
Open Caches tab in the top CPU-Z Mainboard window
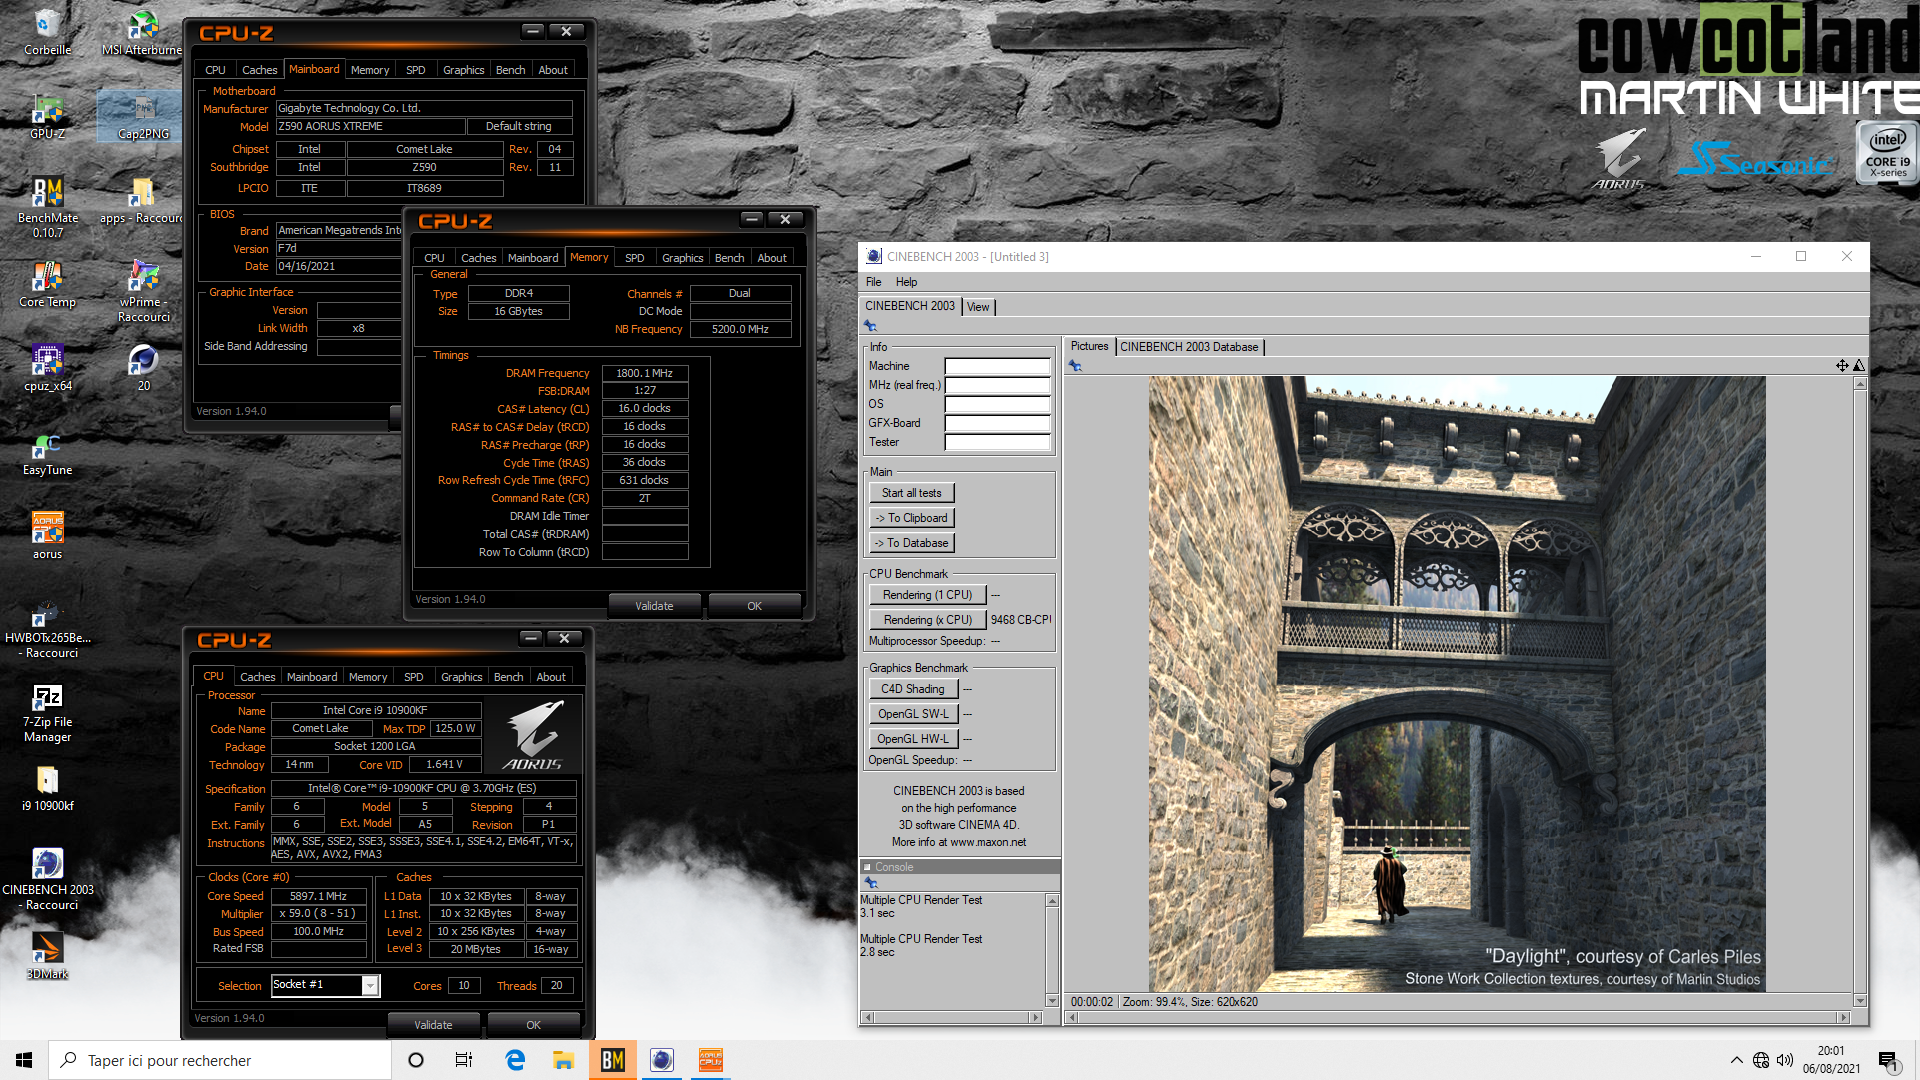259,70
